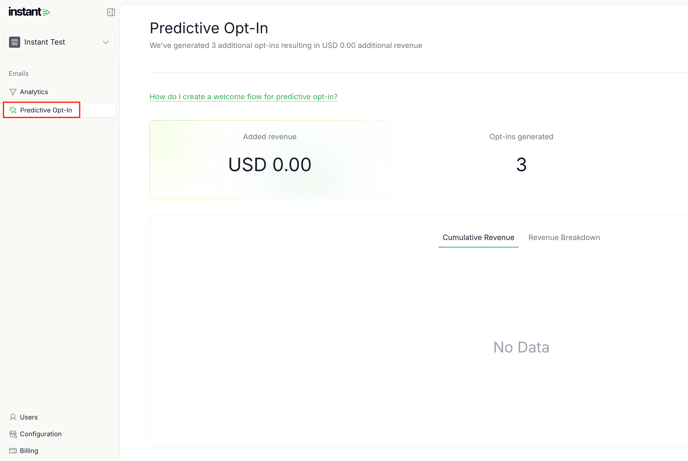The image size is (688, 461).
Task: Expand the workspace switcher chevron
Action: tap(105, 42)
